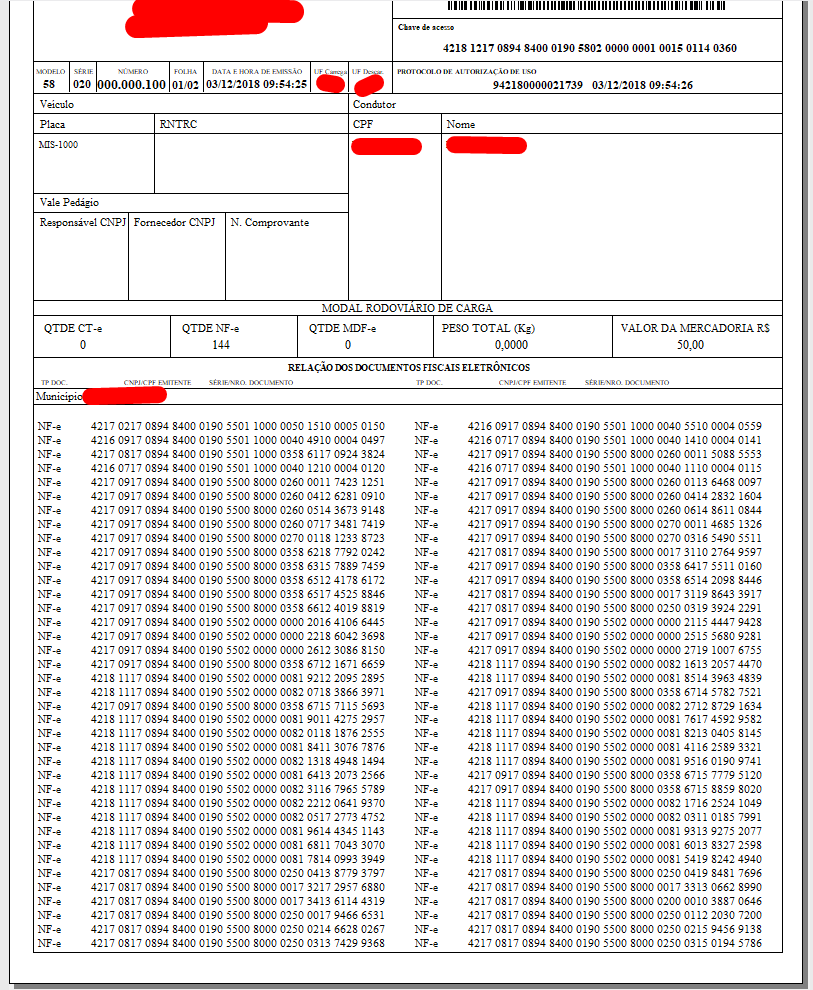Select NF-e key ending 6013 8327 2598
The width and height of the screenshot is (813, 990).
pos(614,845)
